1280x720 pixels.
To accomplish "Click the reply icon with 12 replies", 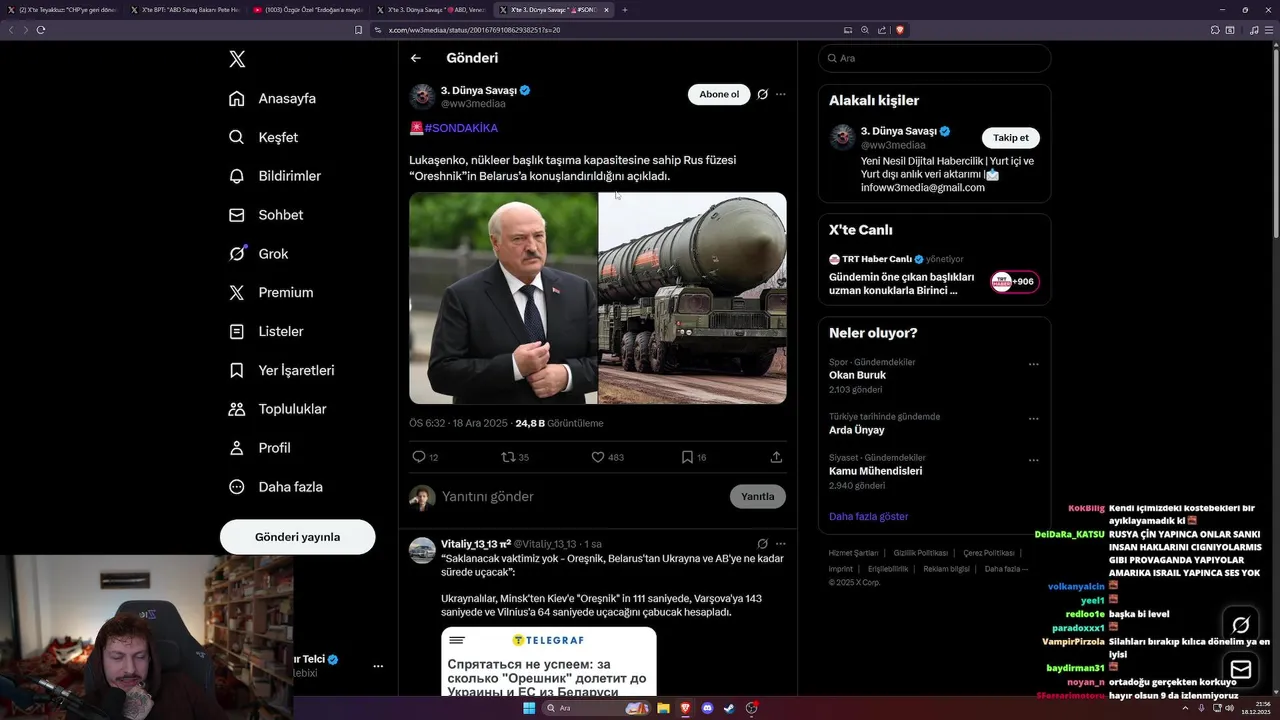I will click(x=419, y=457).
